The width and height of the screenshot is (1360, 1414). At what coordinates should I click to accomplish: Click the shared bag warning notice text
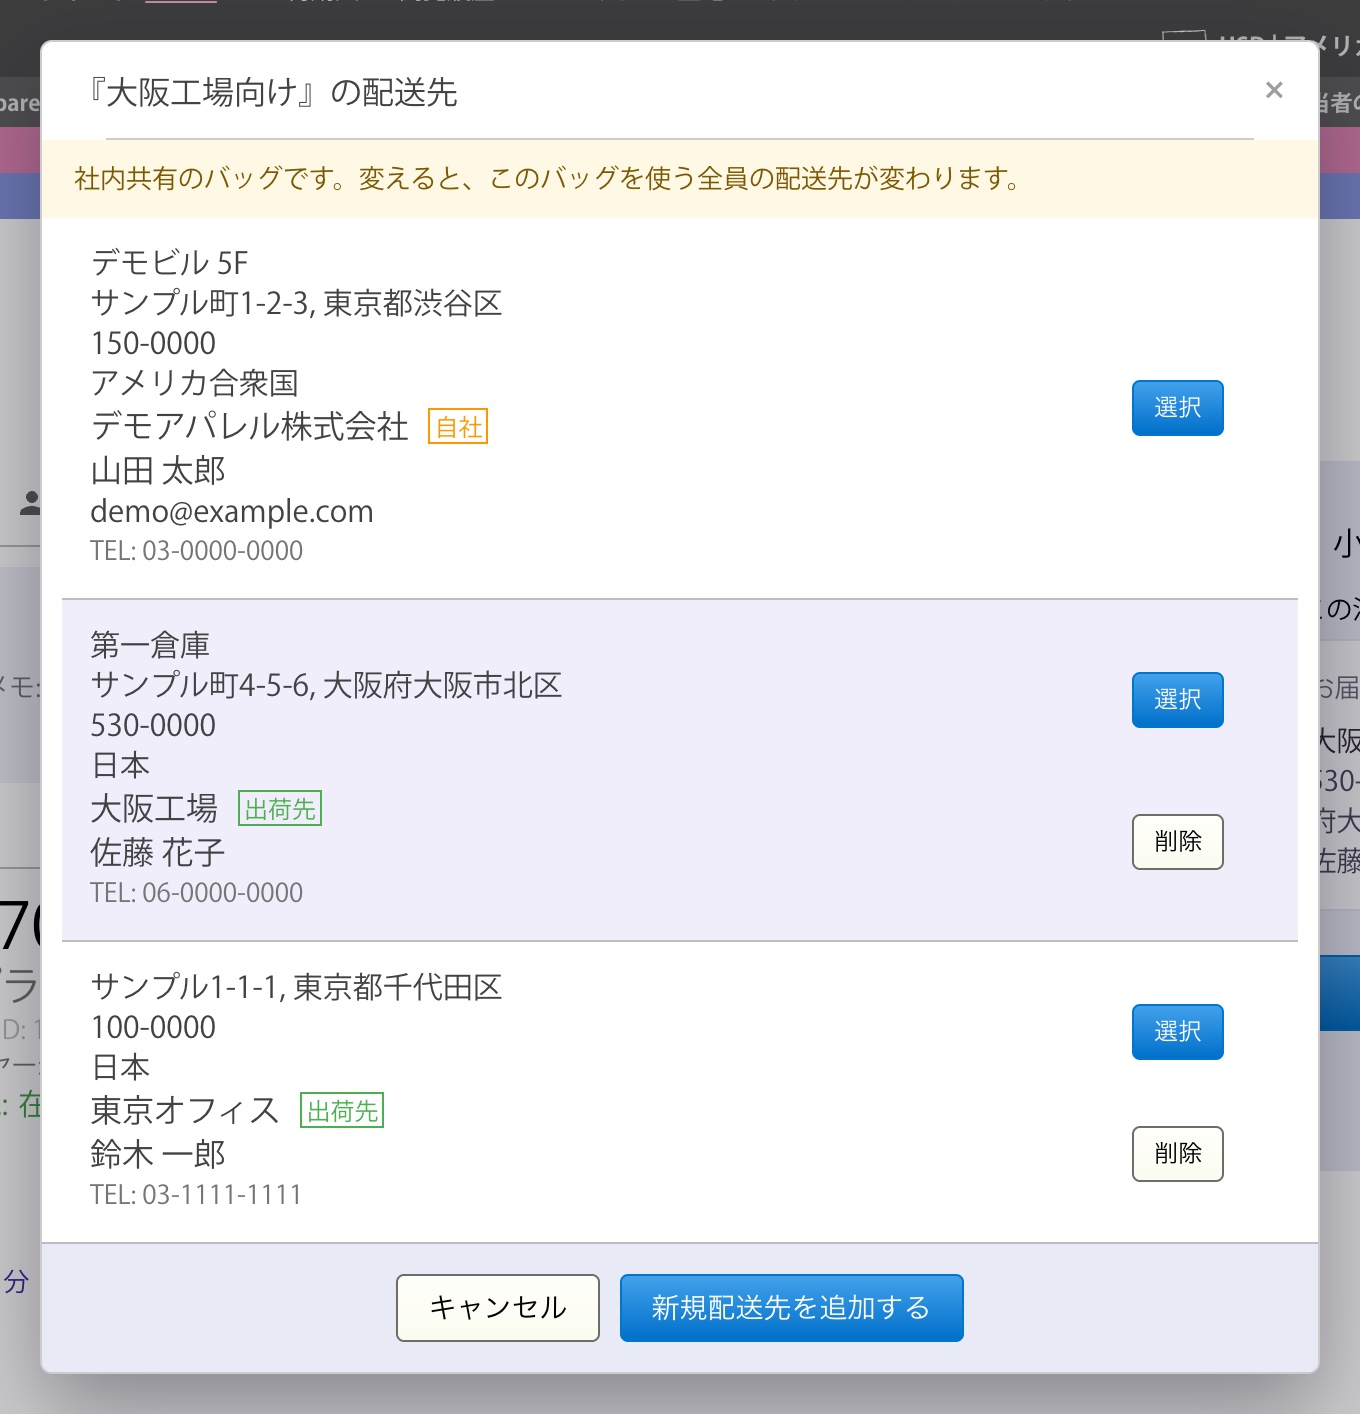(x=548, y=179)
